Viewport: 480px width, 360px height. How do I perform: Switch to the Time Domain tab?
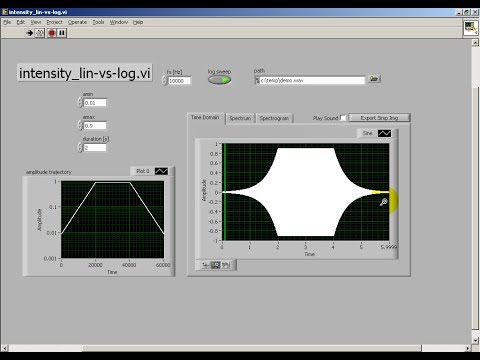[x=205, y=117]
